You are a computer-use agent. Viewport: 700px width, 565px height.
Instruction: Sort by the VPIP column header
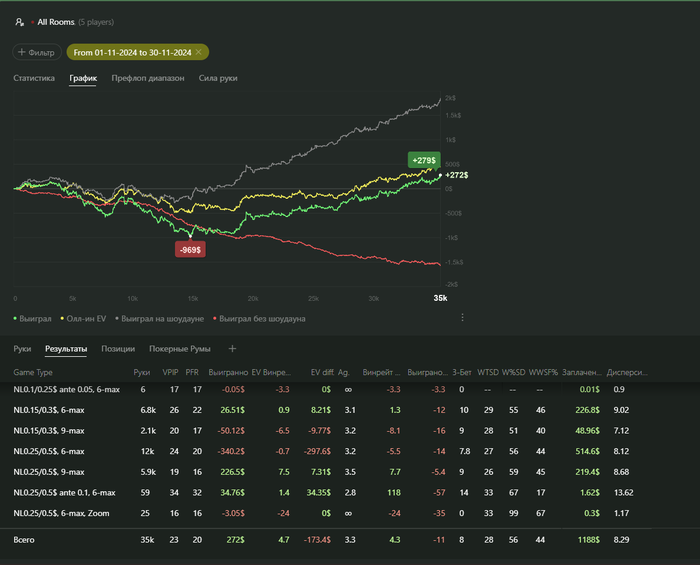(x=170, y=372)
